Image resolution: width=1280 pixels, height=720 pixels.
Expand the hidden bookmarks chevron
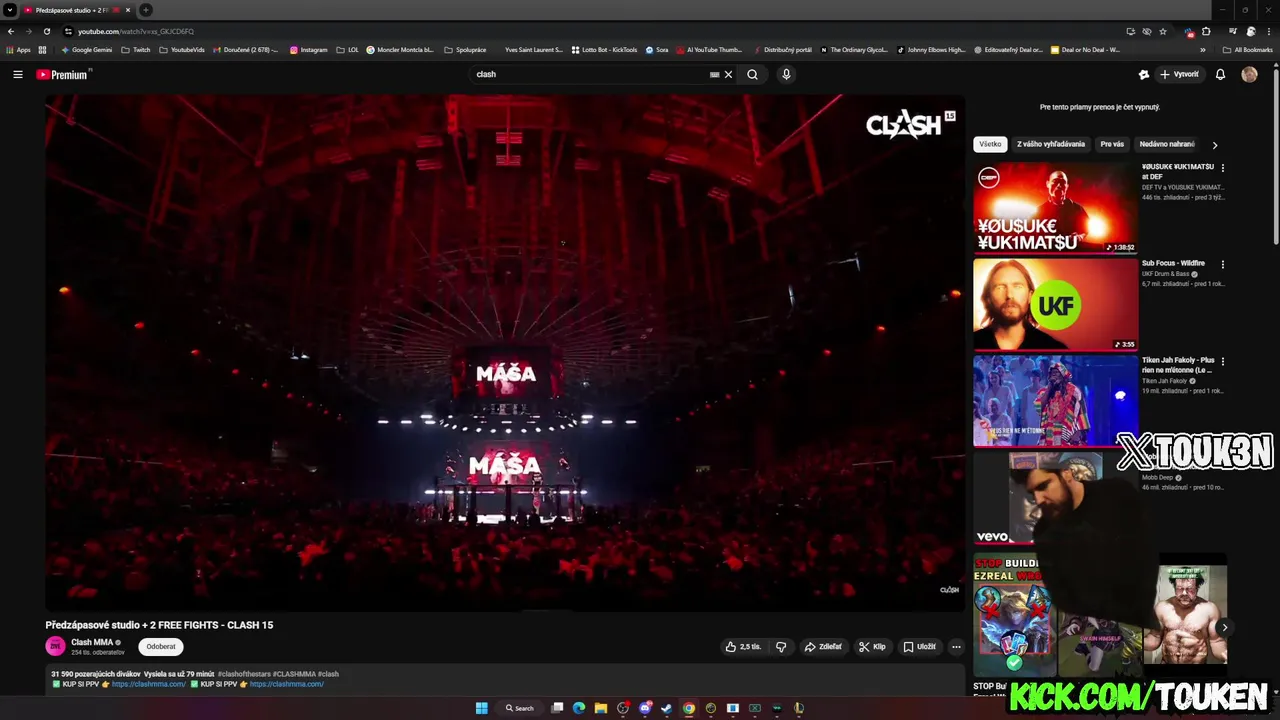[1203, 49]
